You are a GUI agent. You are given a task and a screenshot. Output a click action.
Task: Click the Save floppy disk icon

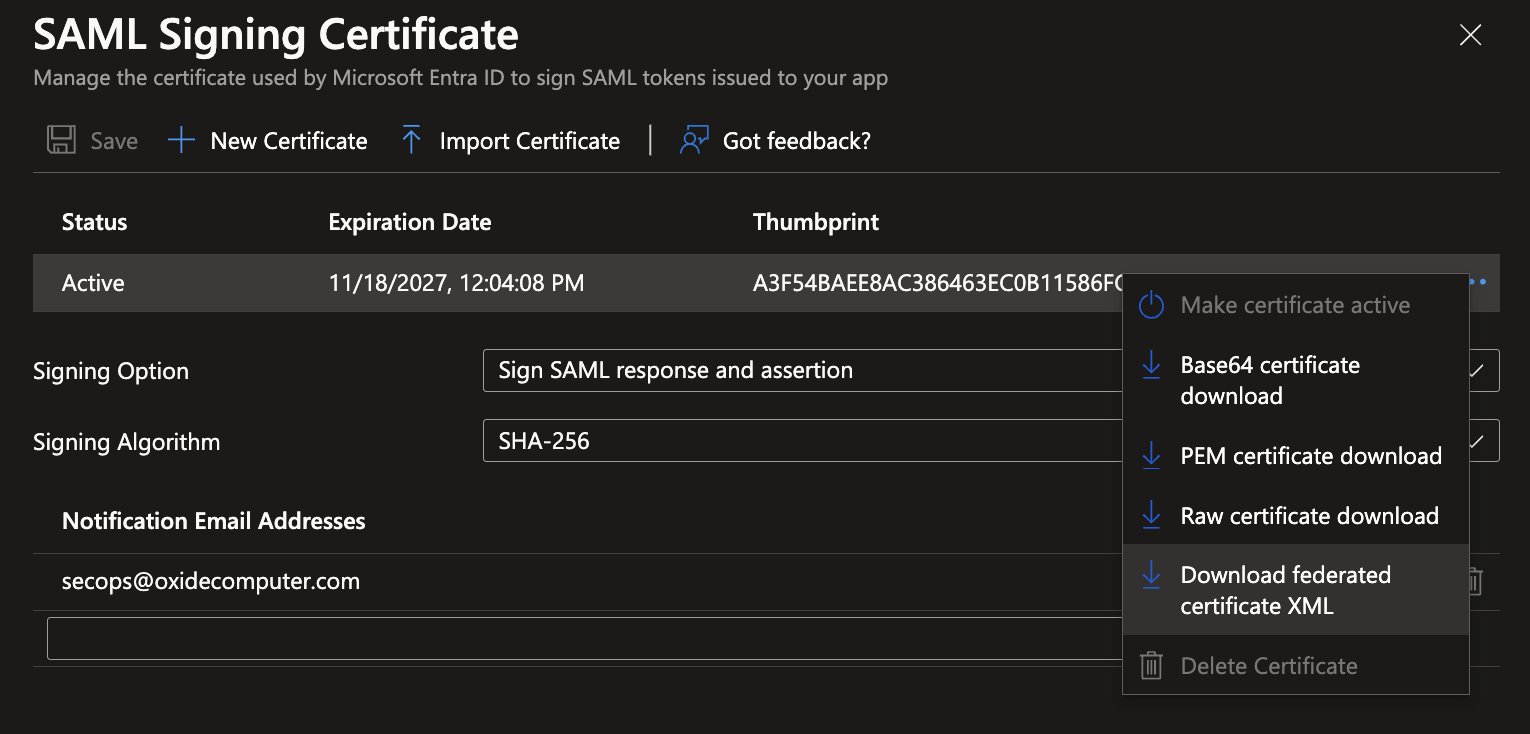[62, 141]
